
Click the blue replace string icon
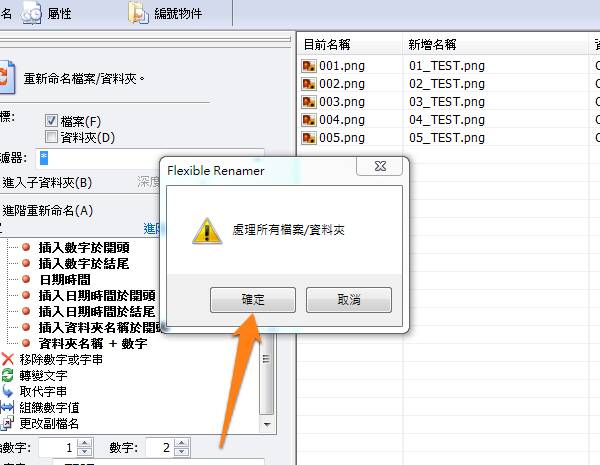coord(8,391)
